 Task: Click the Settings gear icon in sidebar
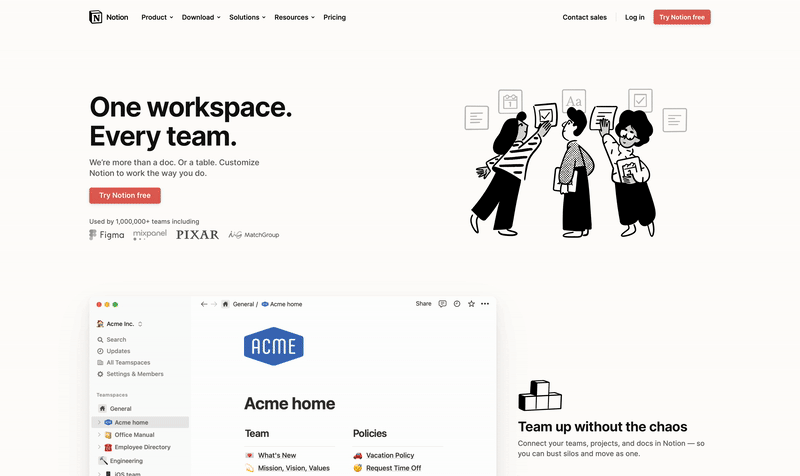pyautogui.click(x=100, y=374)
